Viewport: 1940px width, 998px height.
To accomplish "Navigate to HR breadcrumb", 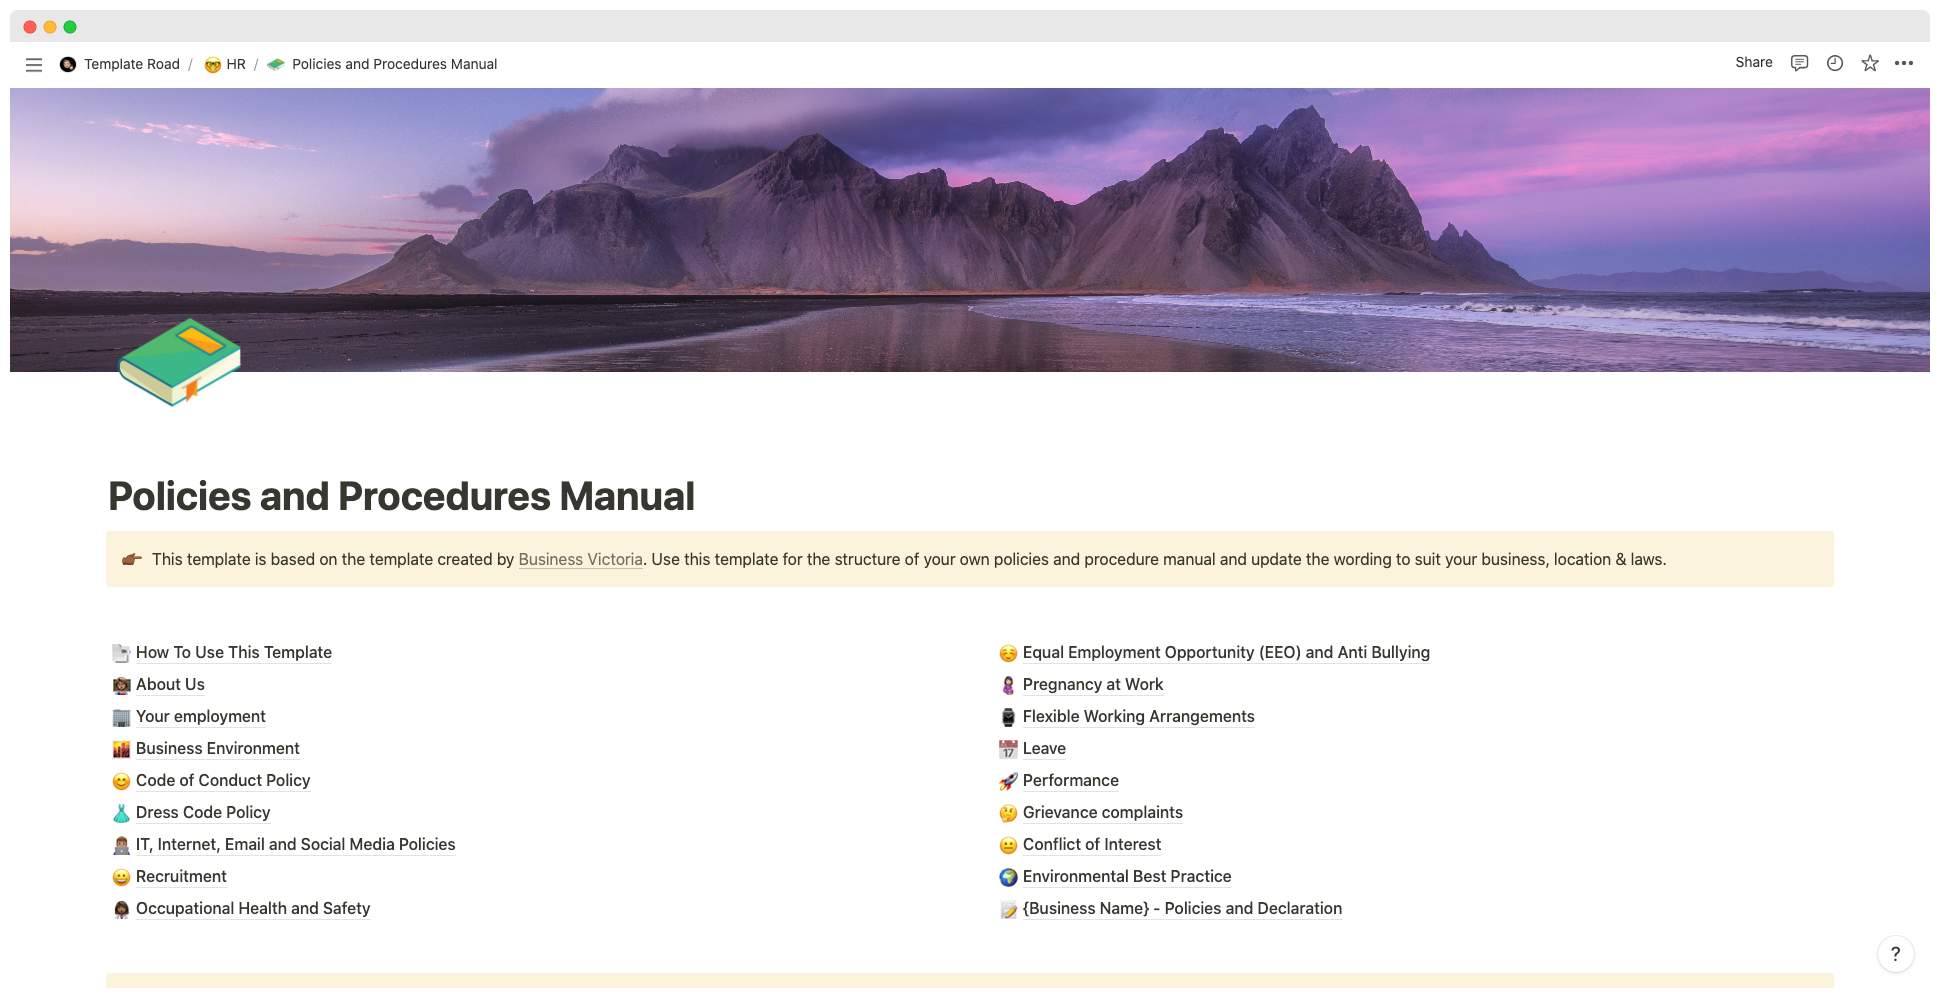I will (x=235, y=64).
